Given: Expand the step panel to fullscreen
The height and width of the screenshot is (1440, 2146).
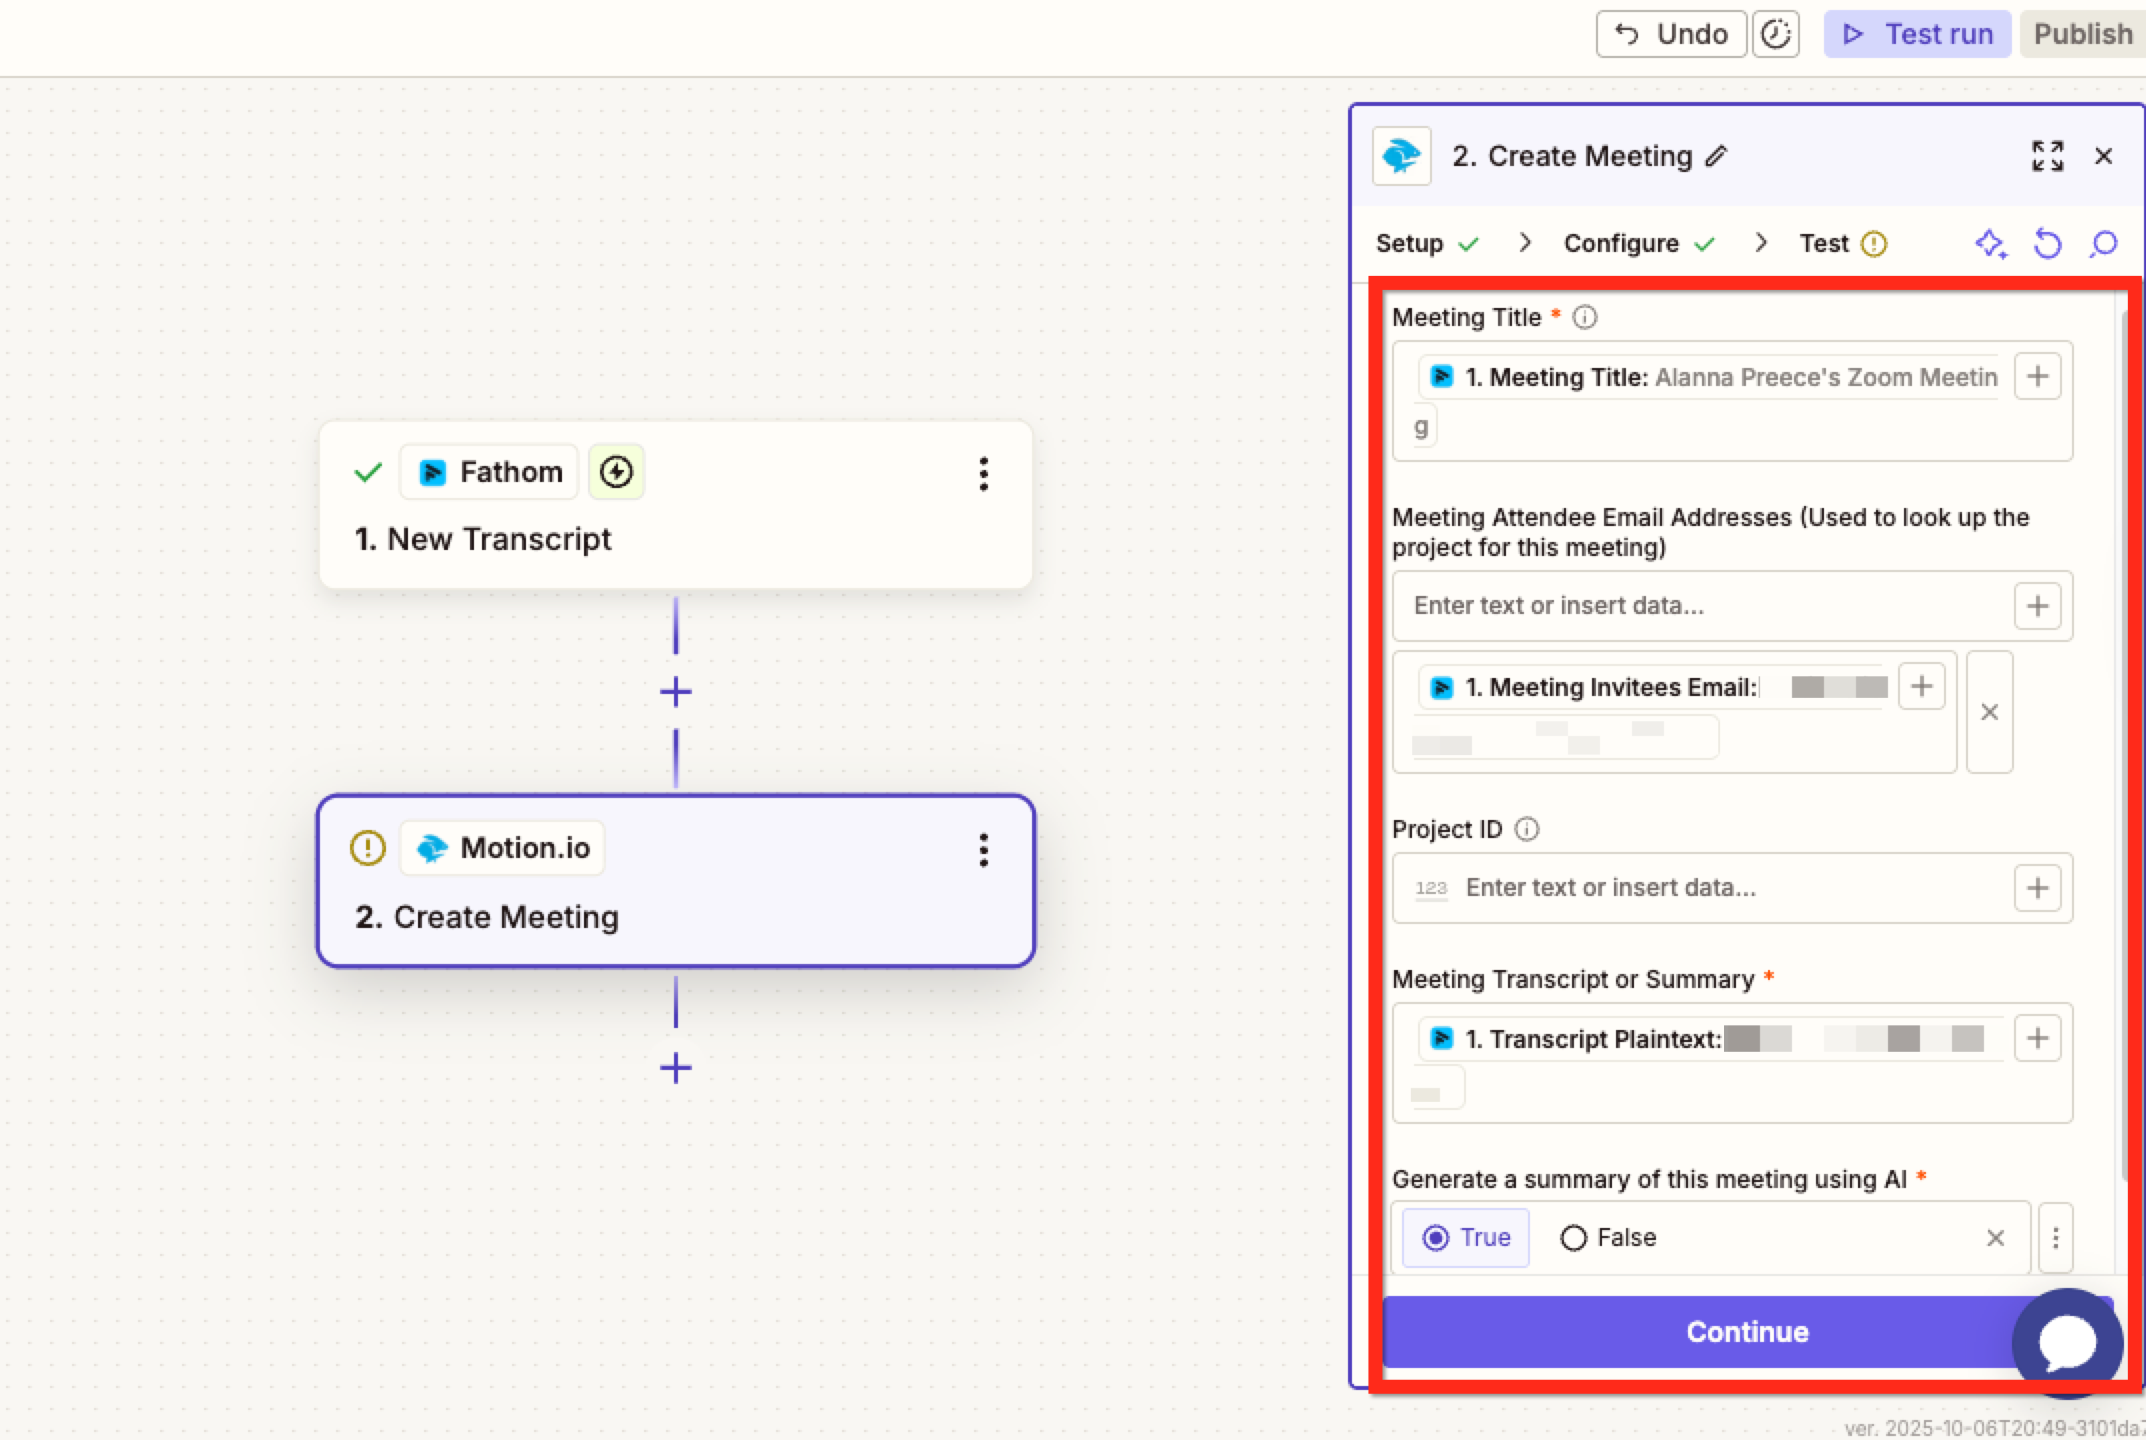Looking at the screenshot, I should point(2047,156).
